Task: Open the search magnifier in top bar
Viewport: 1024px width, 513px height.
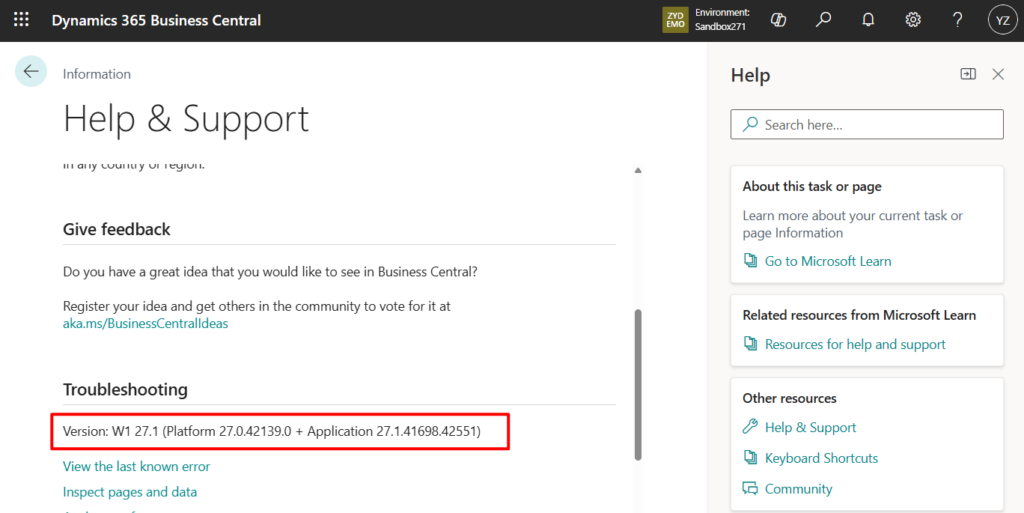Action: (823, 20)
